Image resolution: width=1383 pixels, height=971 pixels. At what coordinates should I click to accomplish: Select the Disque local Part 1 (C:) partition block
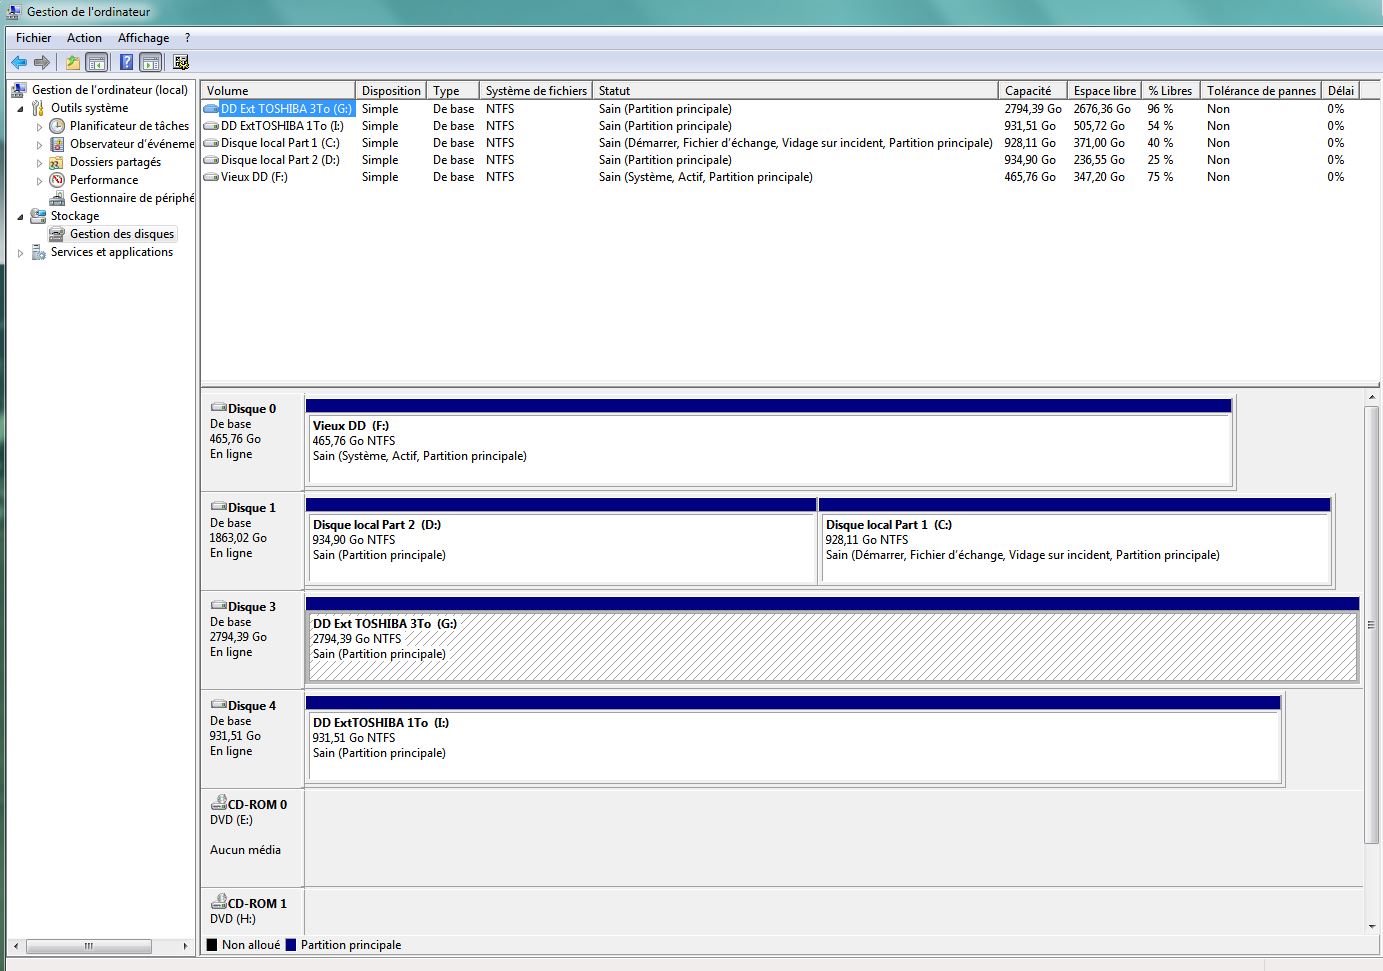[1075, 542]
